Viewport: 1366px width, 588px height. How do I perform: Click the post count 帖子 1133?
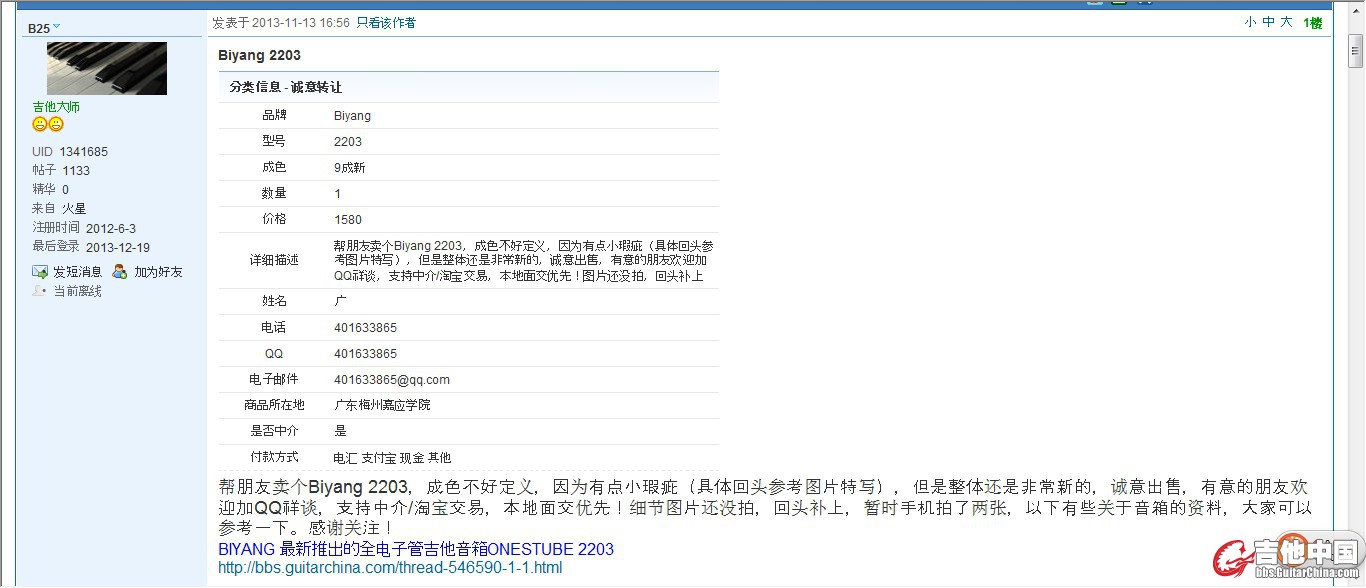(61, 171)
